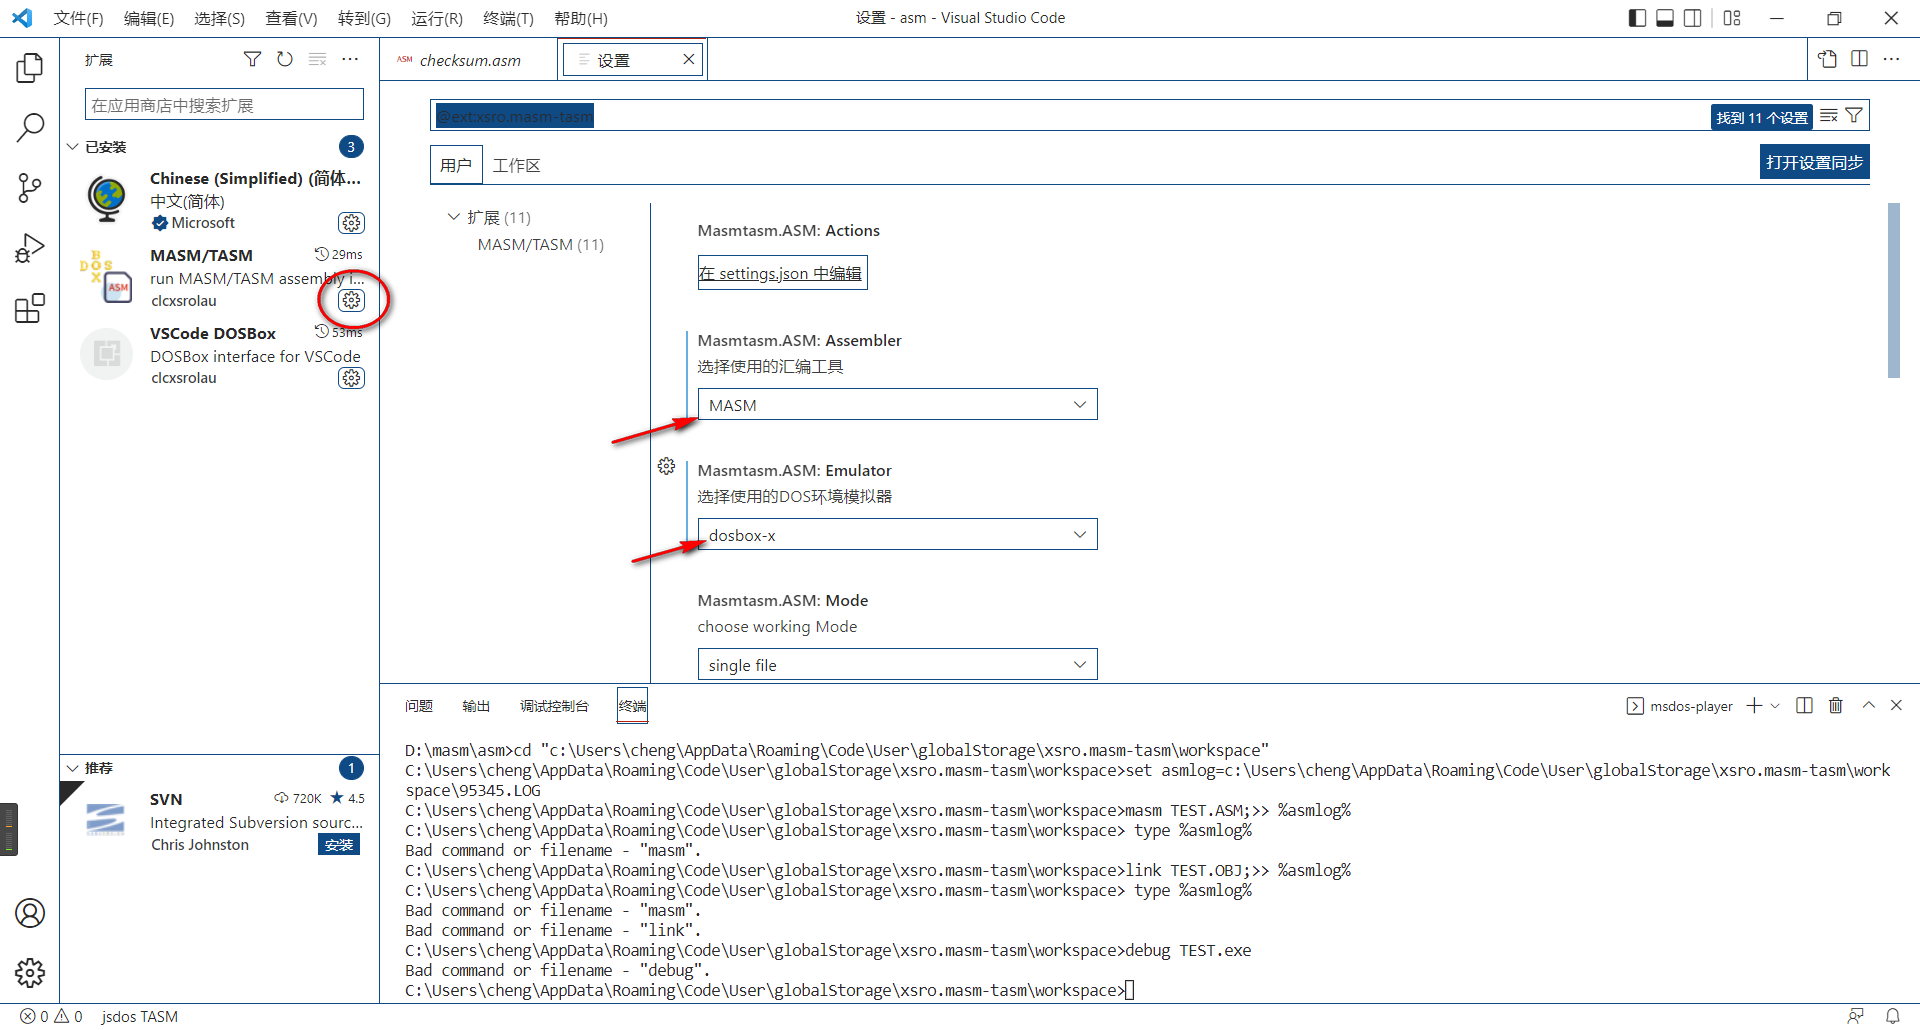Close the 设置 editor tab
Screen dimensions: 1920x1030
[x=689, y=60]
